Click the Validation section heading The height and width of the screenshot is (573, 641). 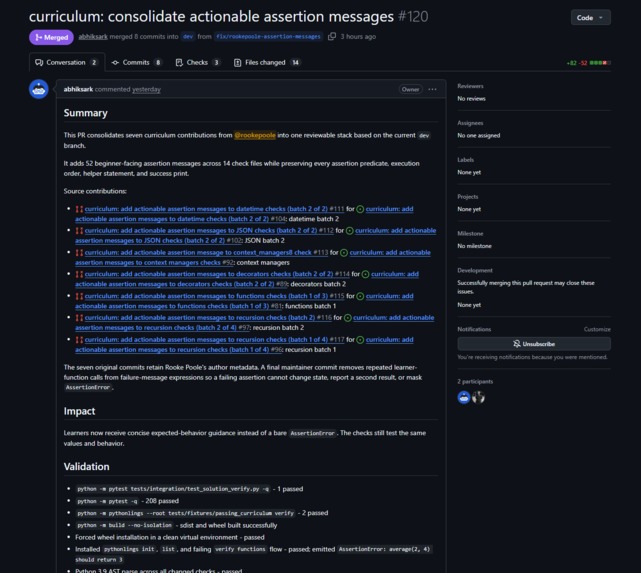(86, 466)
